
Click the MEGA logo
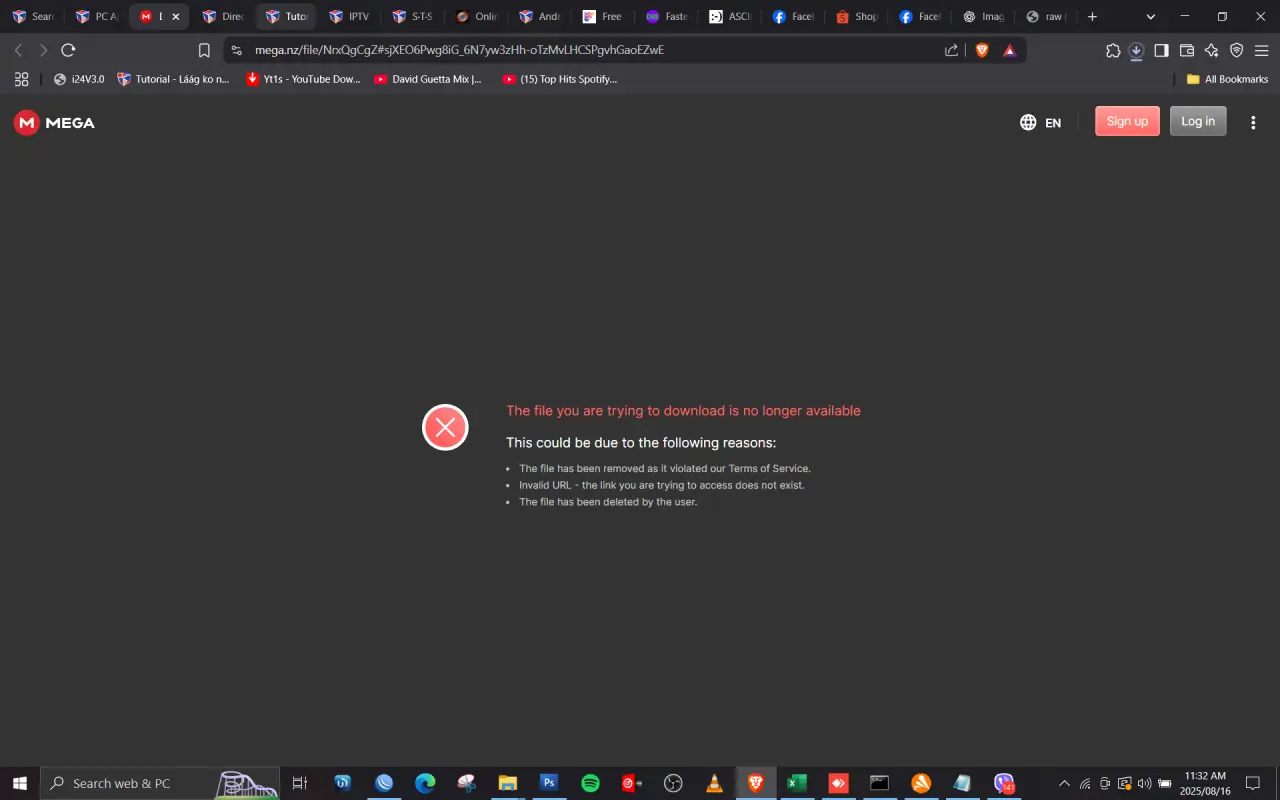[x=54, y=122]
